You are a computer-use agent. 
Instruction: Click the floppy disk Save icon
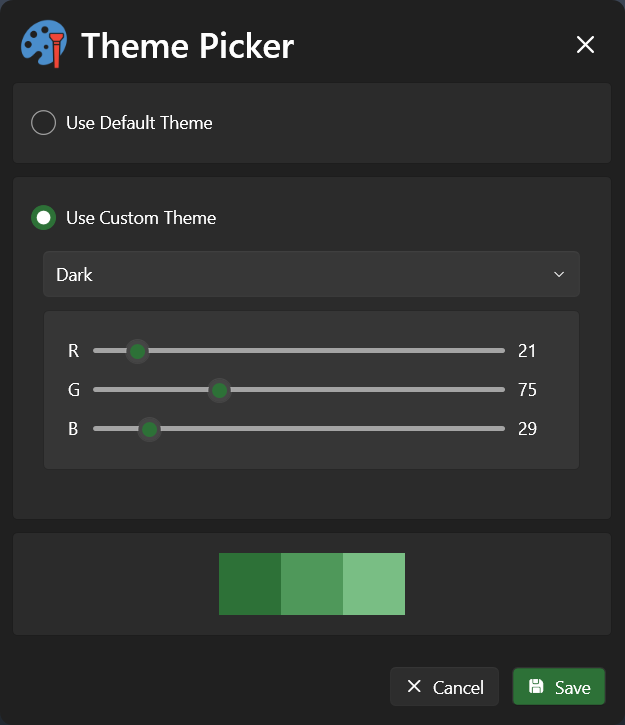click(536, 687)
